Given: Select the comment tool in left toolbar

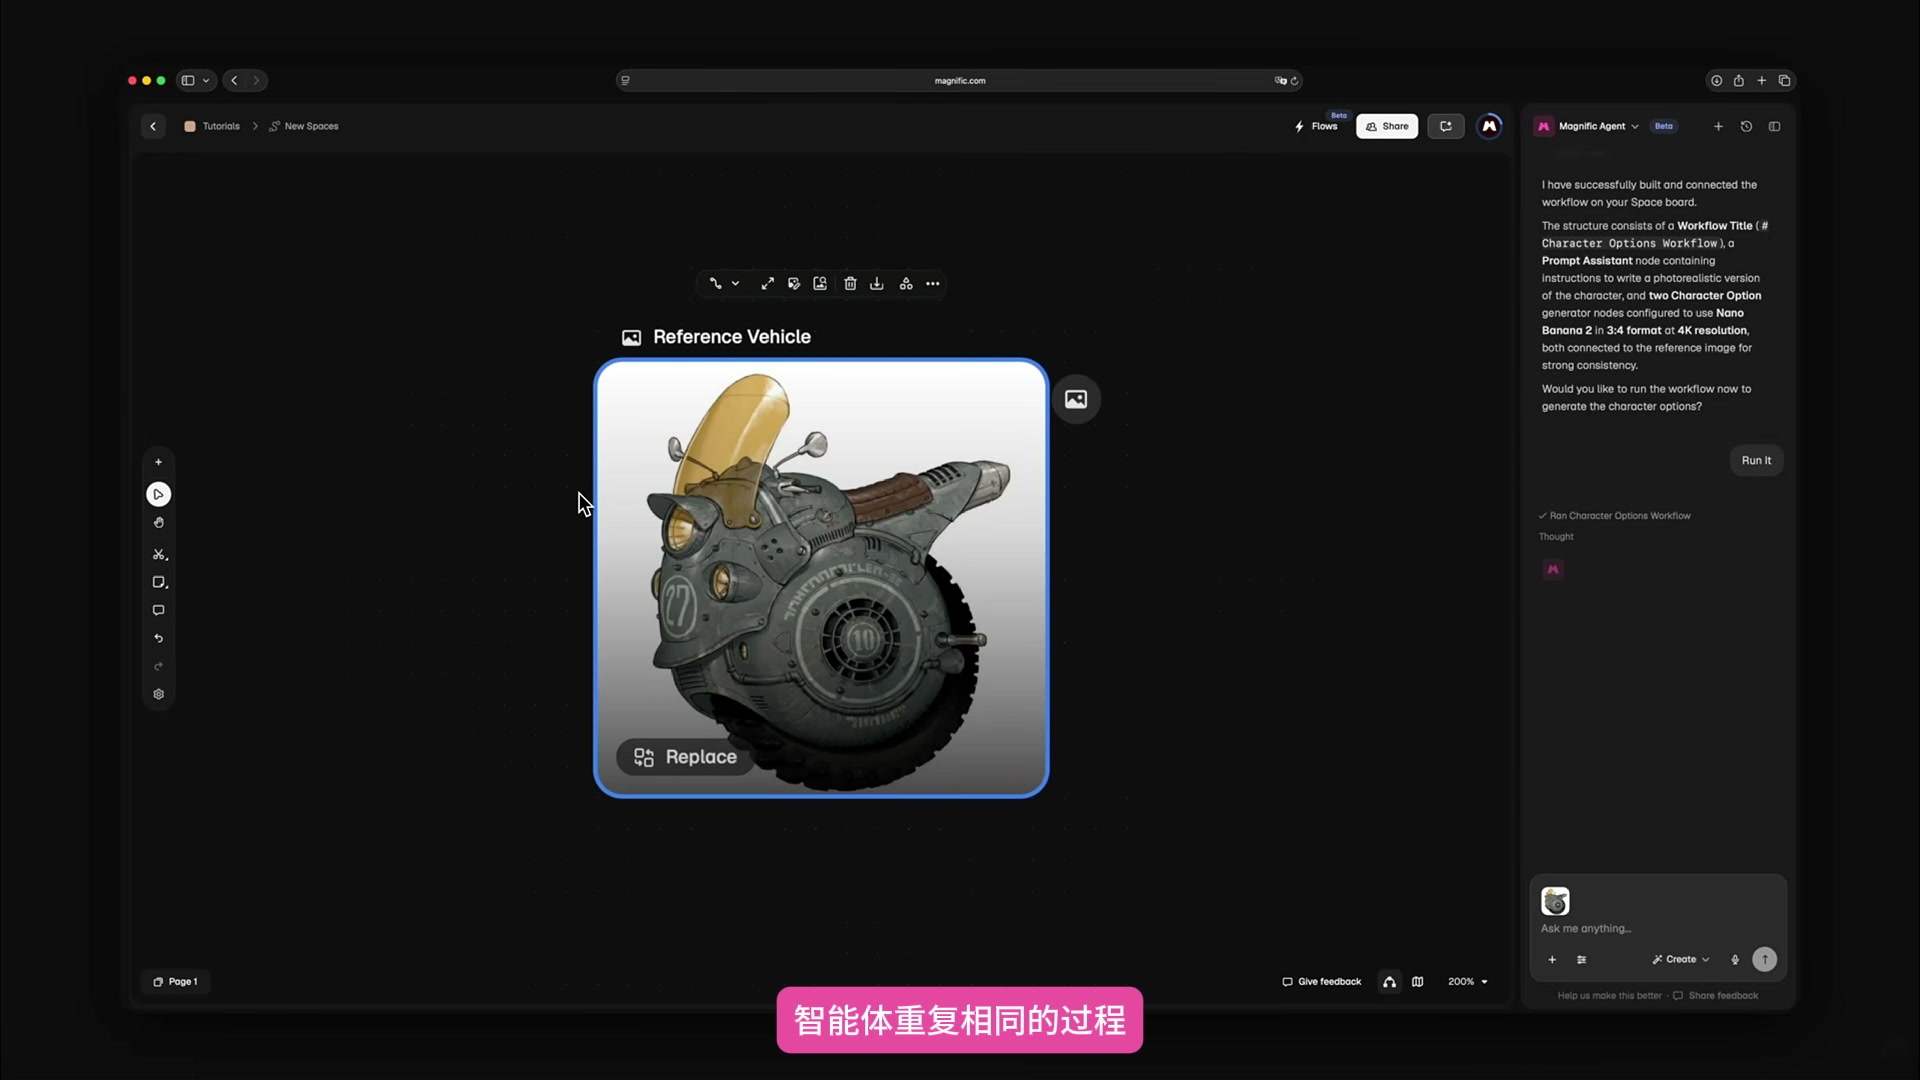Looking at the screenshot, I should pos(158,610).
